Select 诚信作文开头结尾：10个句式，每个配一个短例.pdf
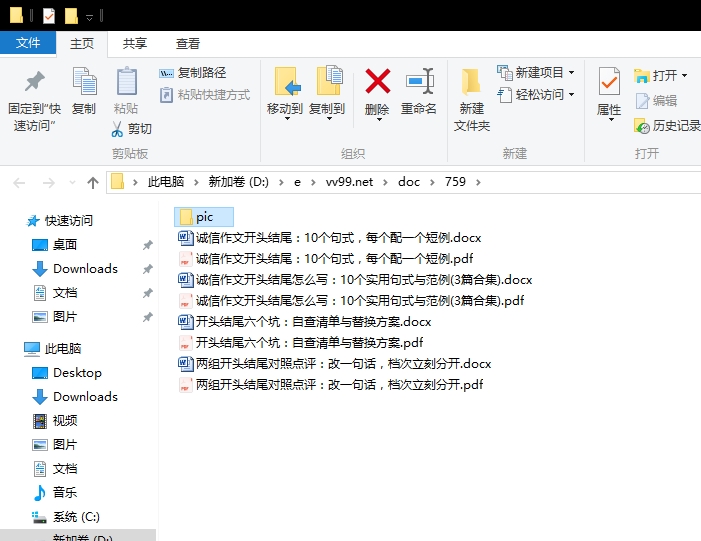Screen dimensions: 701x541 click(325, 258)
